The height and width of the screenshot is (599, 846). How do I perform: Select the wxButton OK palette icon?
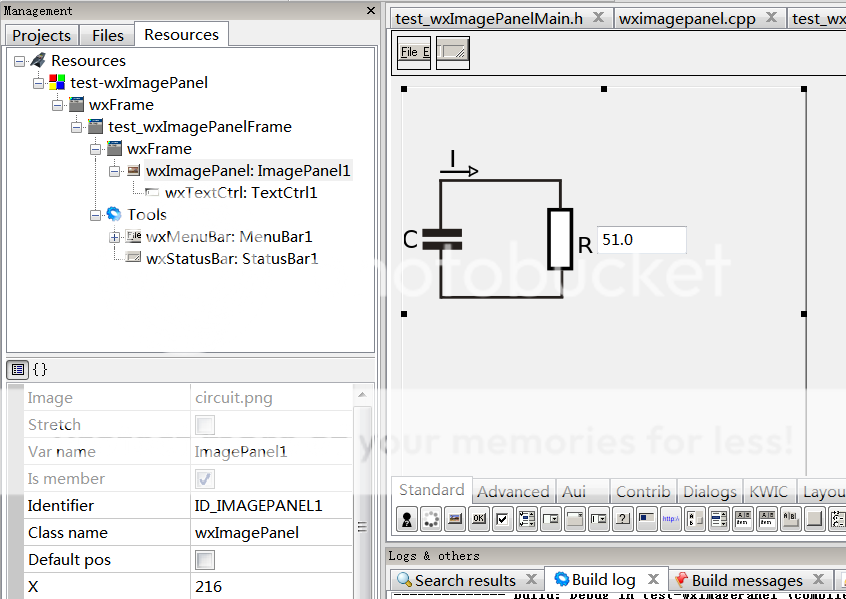[479, 518]
